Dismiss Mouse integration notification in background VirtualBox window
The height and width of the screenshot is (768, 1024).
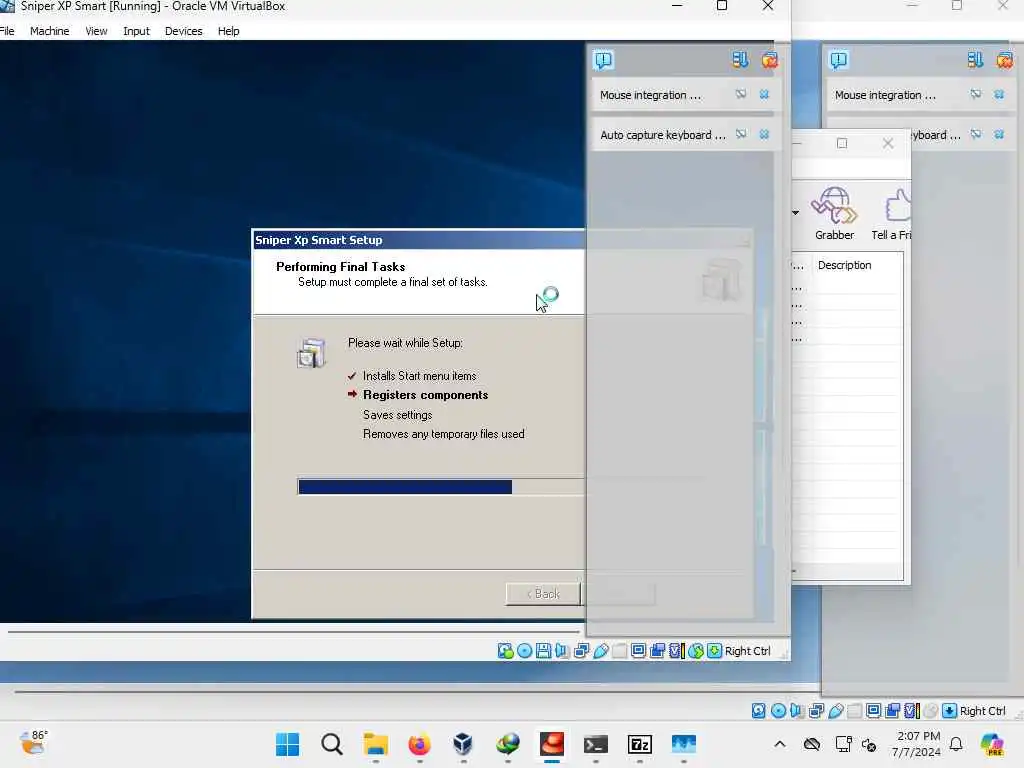click(999, 95)
